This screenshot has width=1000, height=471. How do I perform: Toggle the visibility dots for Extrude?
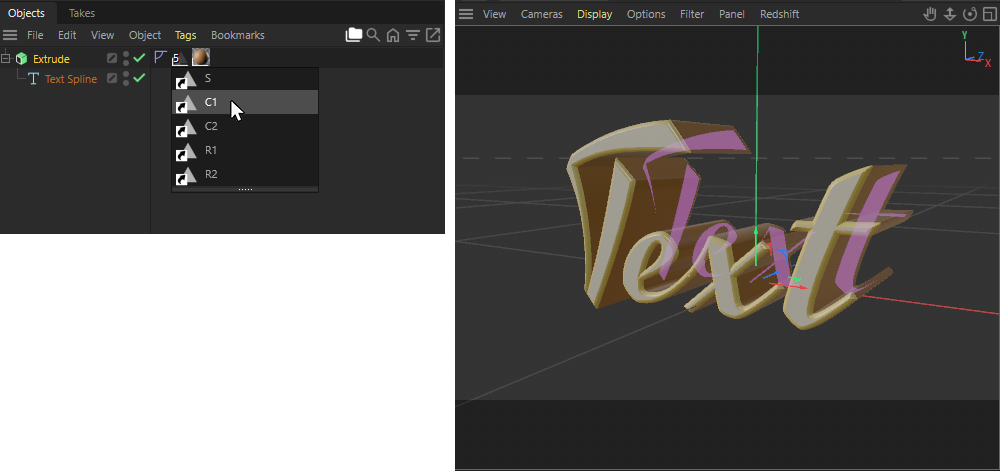click(126, 59)
